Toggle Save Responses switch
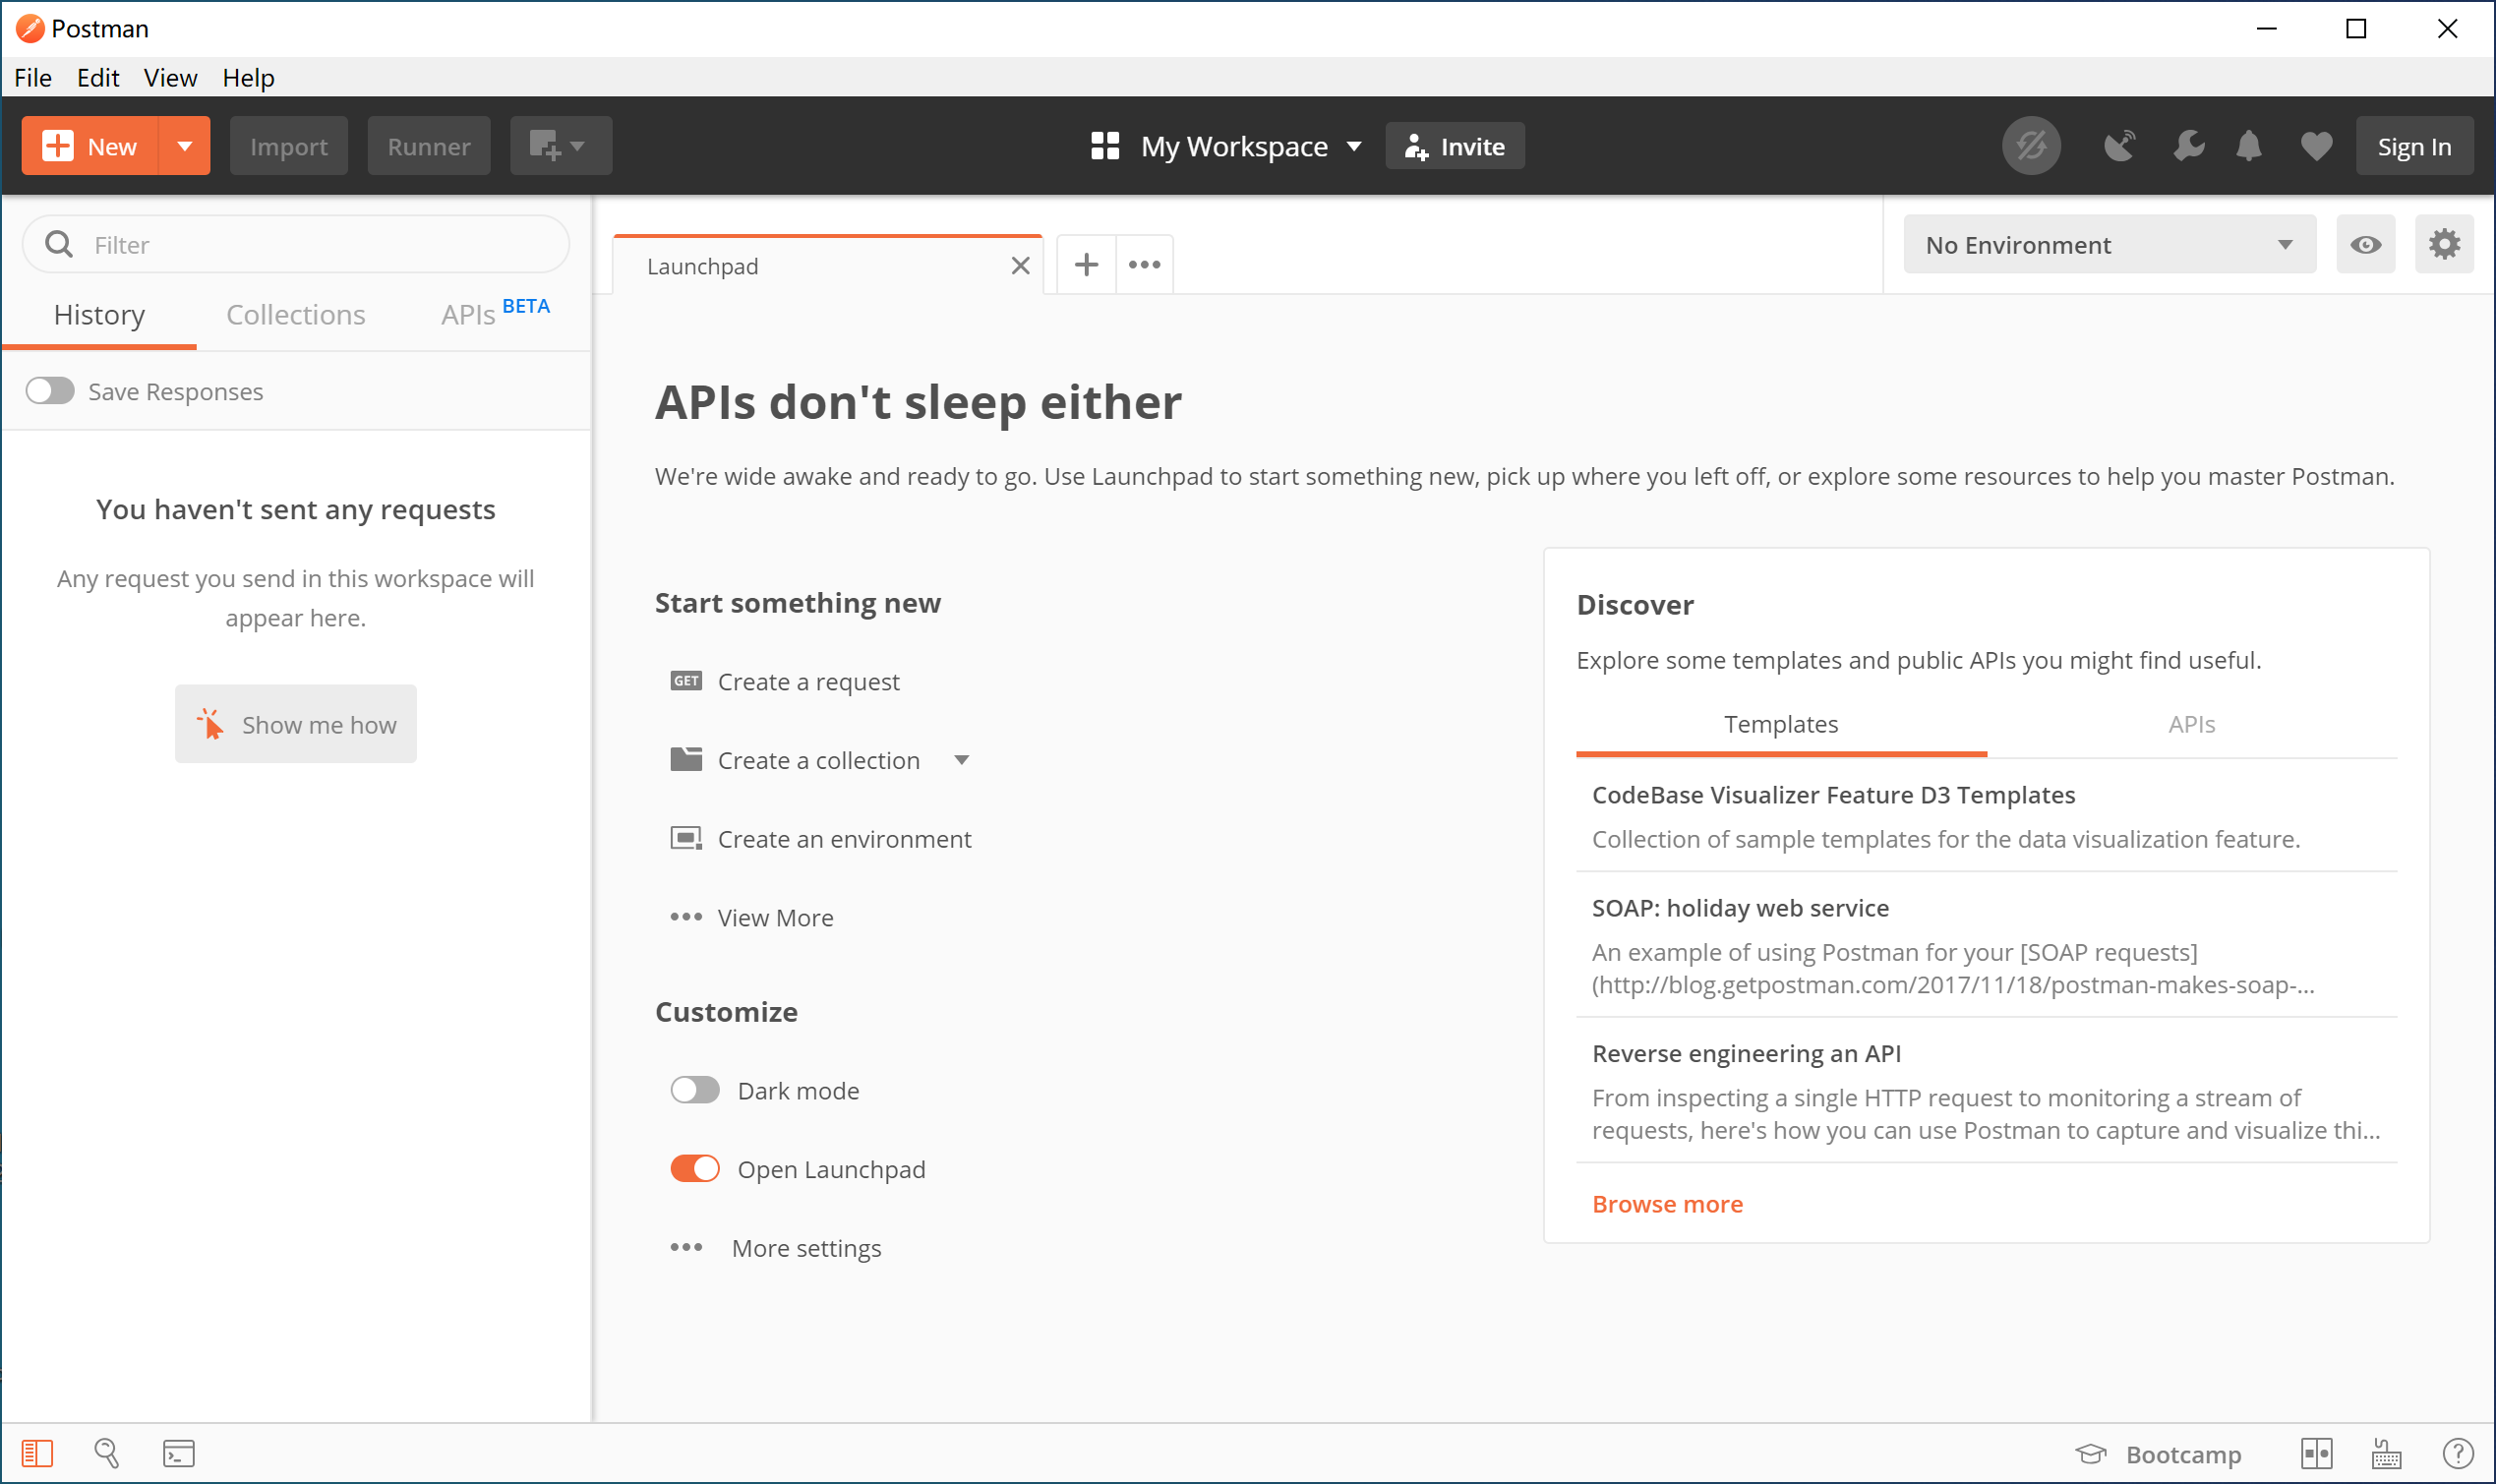The image size is (2496, 1484). click(50, 391)
